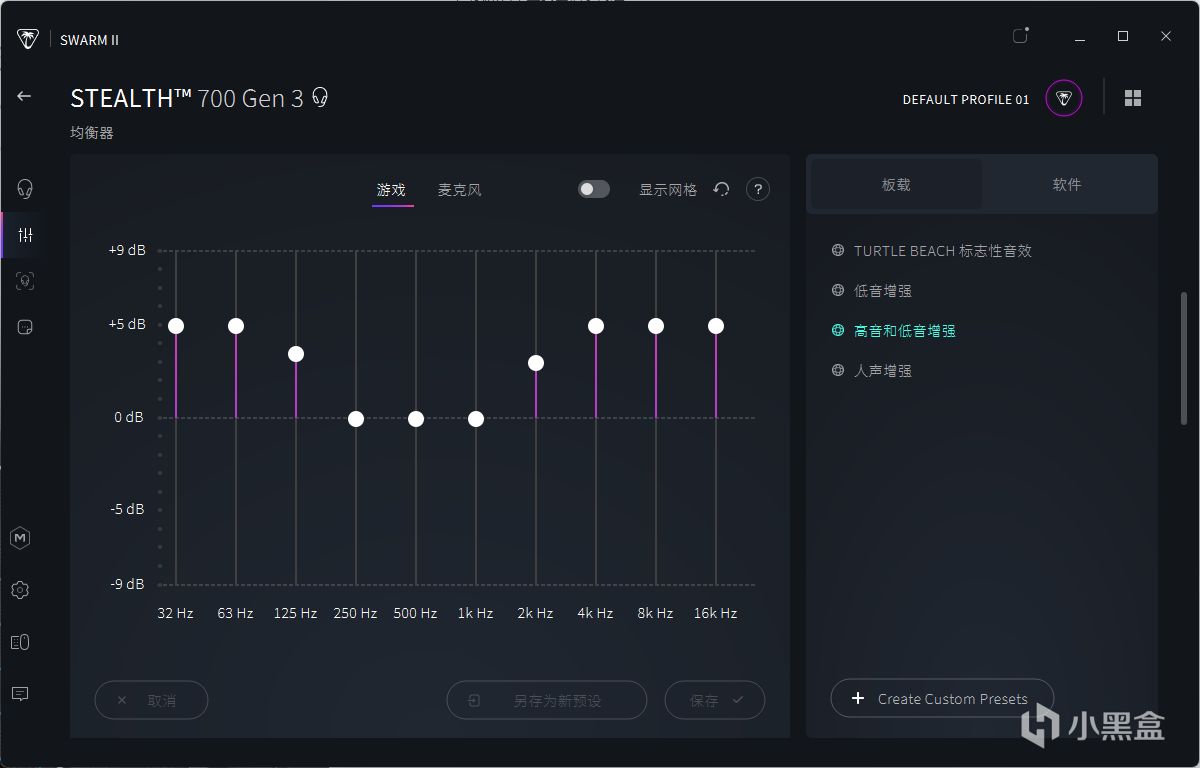This screenshot has width=1200, height=768.
Task: Click the 63 Hz slider handle
Action: click(236, 326)
